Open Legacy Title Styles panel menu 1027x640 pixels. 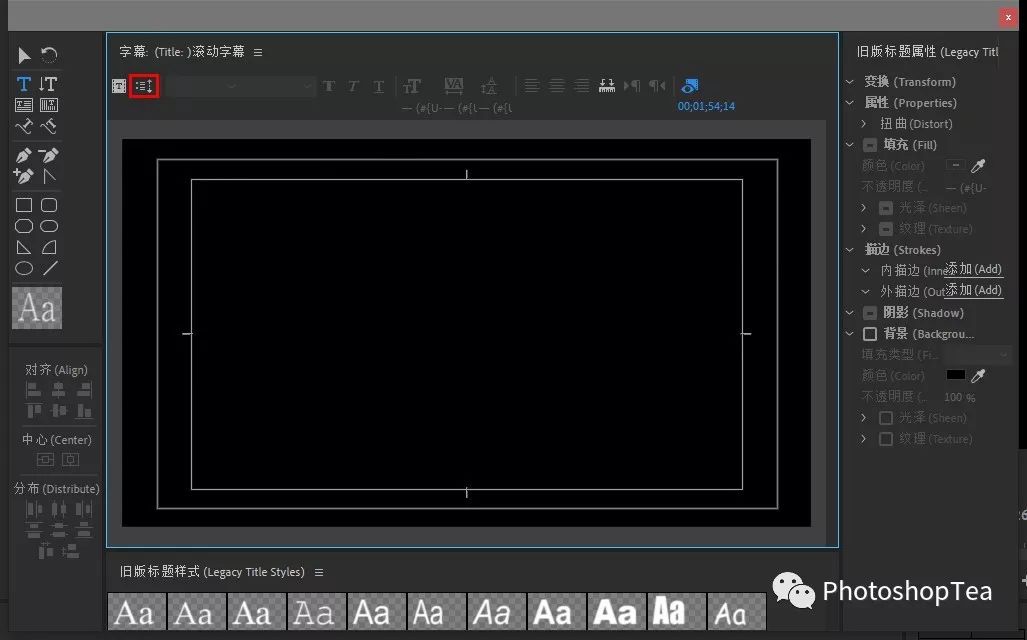pos(319,573)
